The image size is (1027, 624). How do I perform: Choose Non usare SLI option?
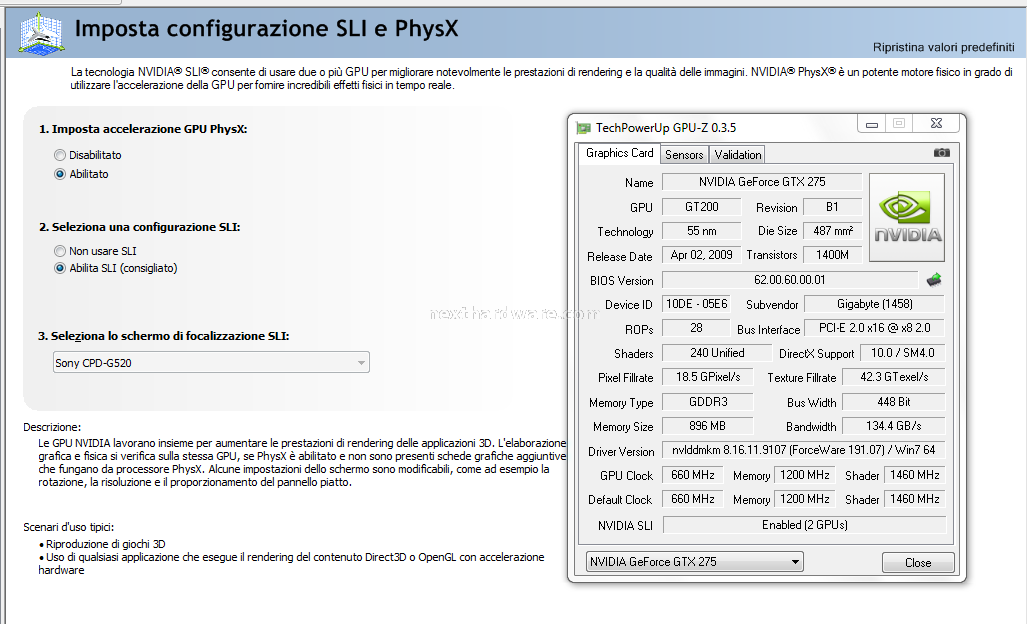(60, 251)
